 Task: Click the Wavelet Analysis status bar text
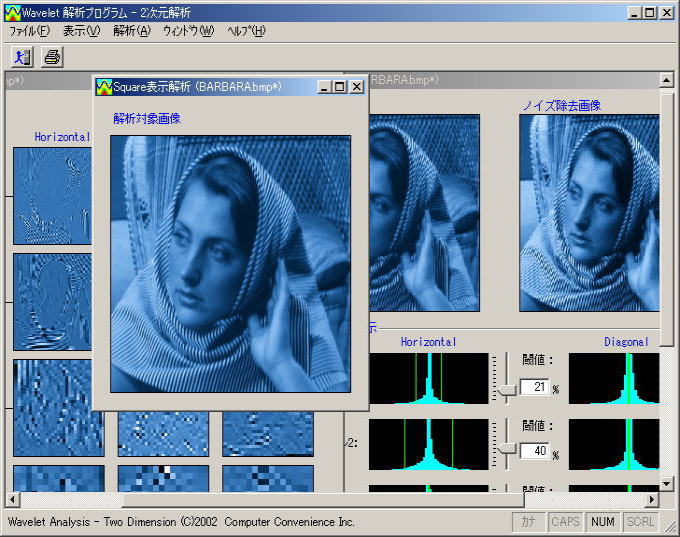pos(181,521)
